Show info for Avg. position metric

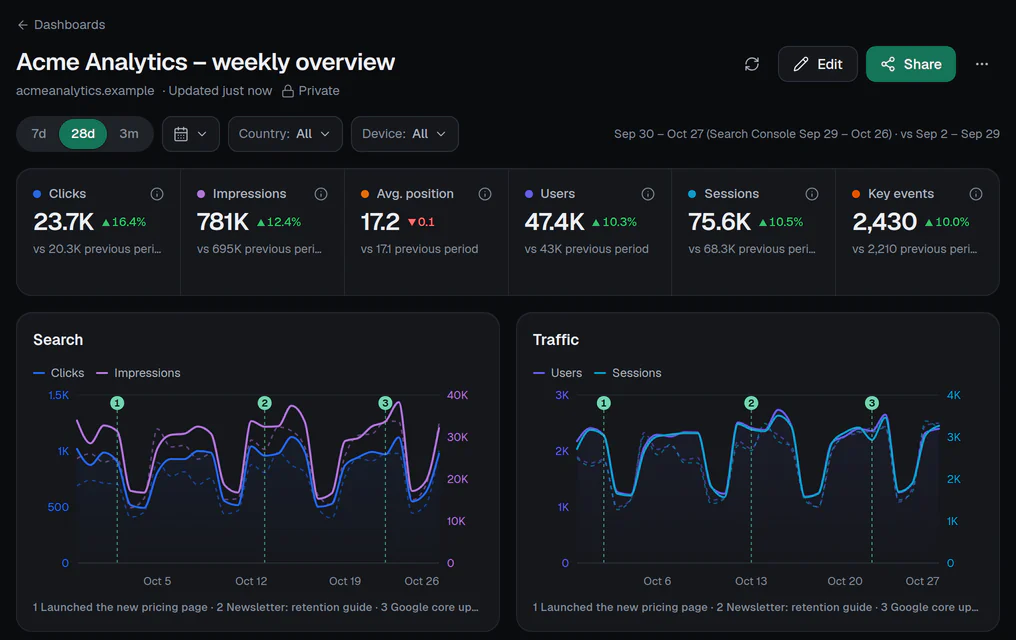coord(485,194)
